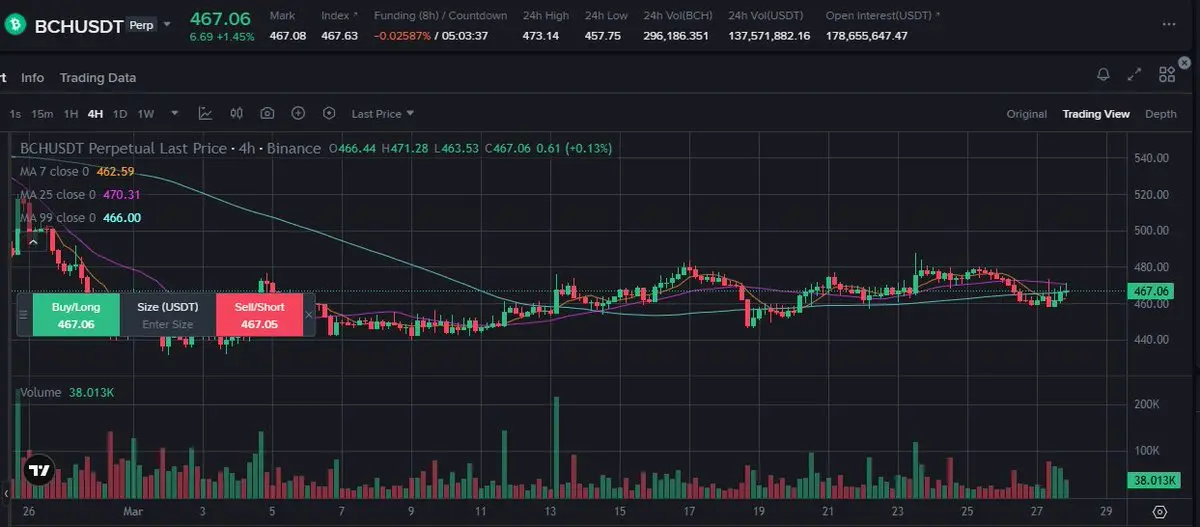Viewport: 1200px width, 527px height.
Task: Click the 24h Vol(BCH) value 296,186.351
Action: coord(676,36)
